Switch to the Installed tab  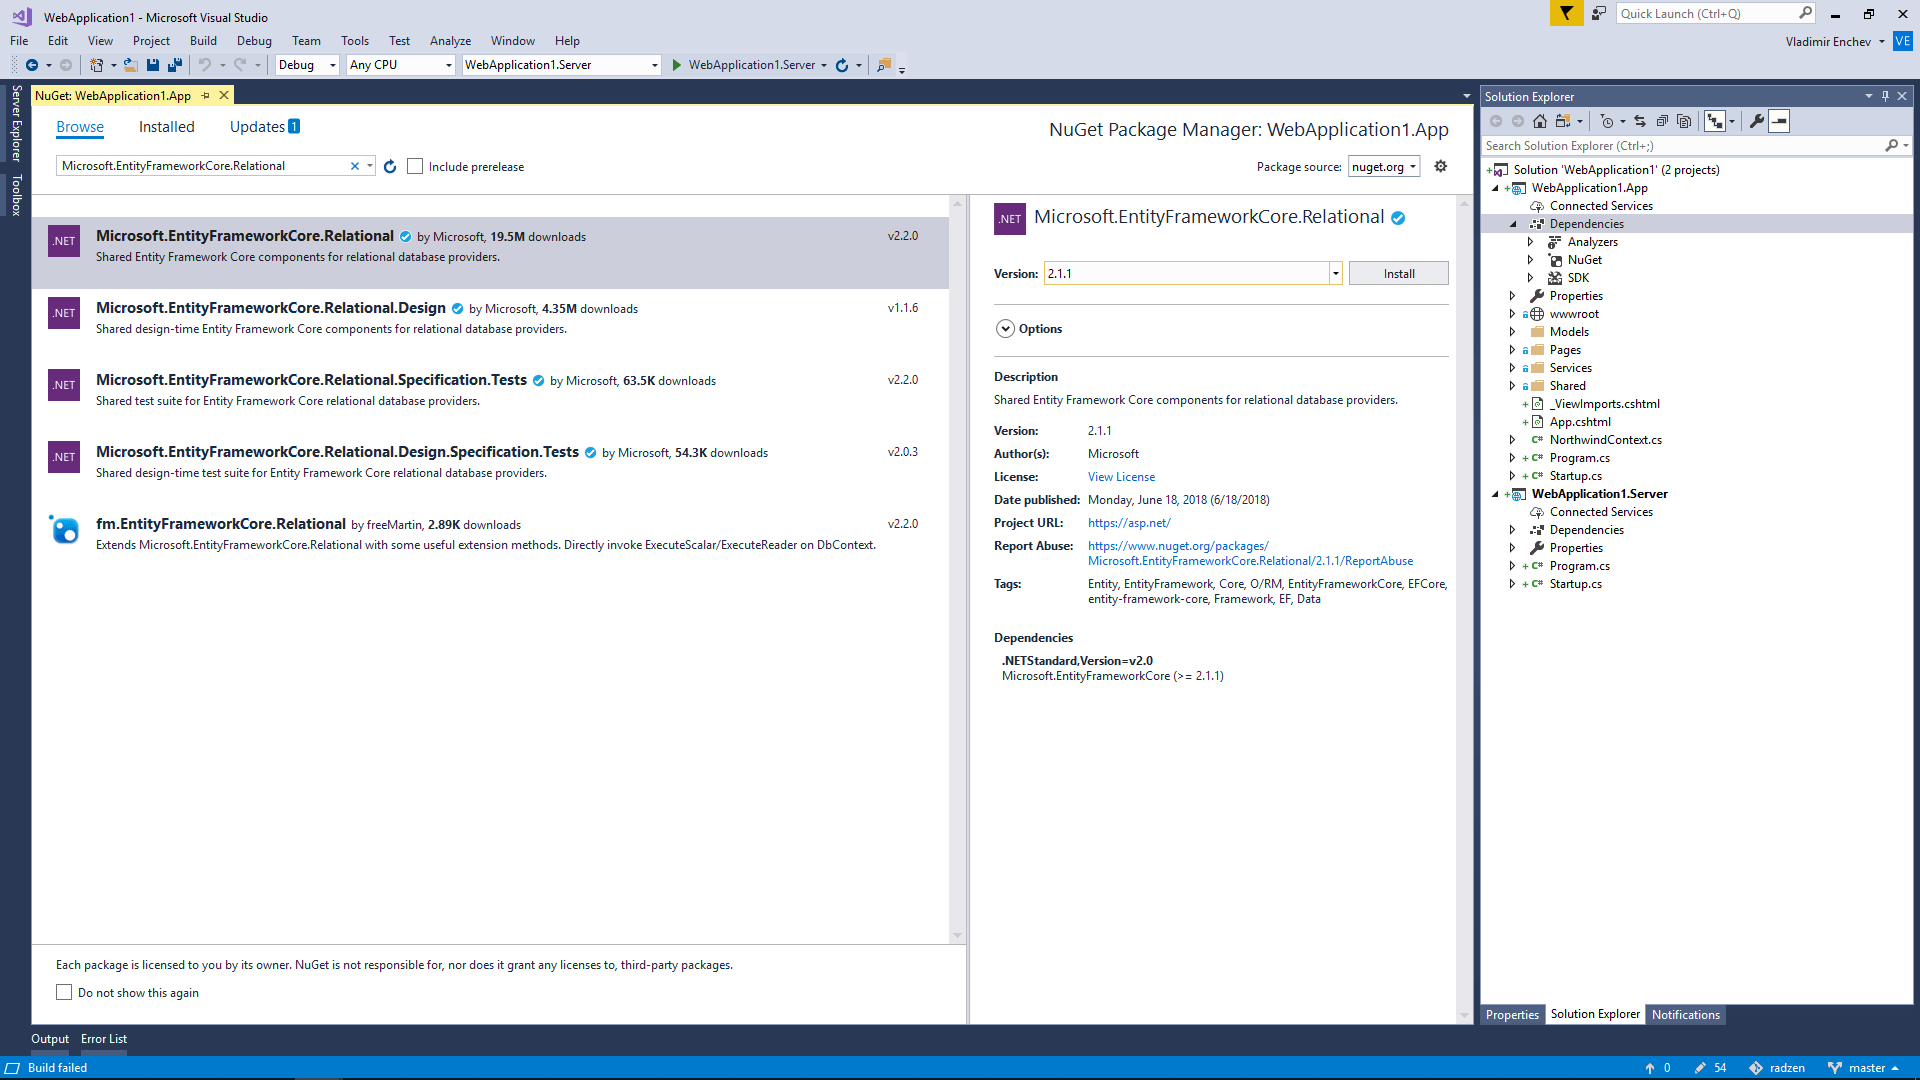[166, 127]
